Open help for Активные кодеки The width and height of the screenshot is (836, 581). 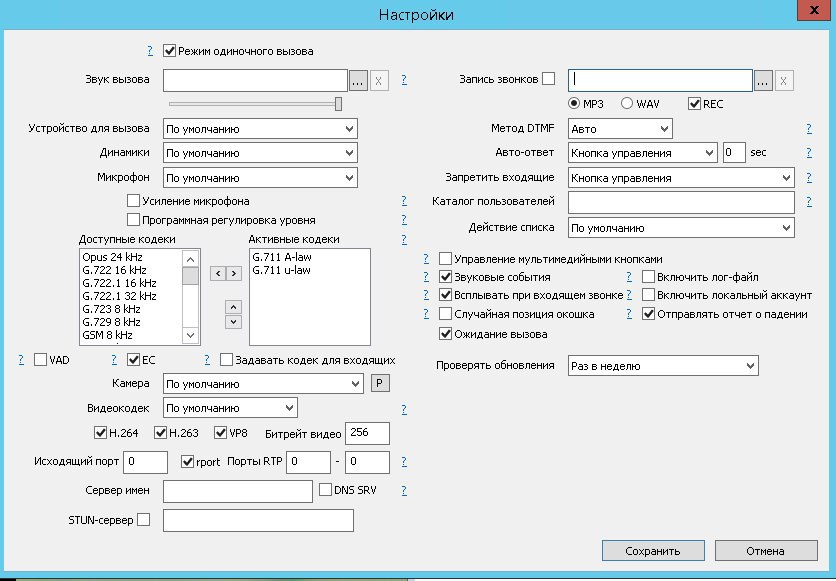[x=404, y=239]
